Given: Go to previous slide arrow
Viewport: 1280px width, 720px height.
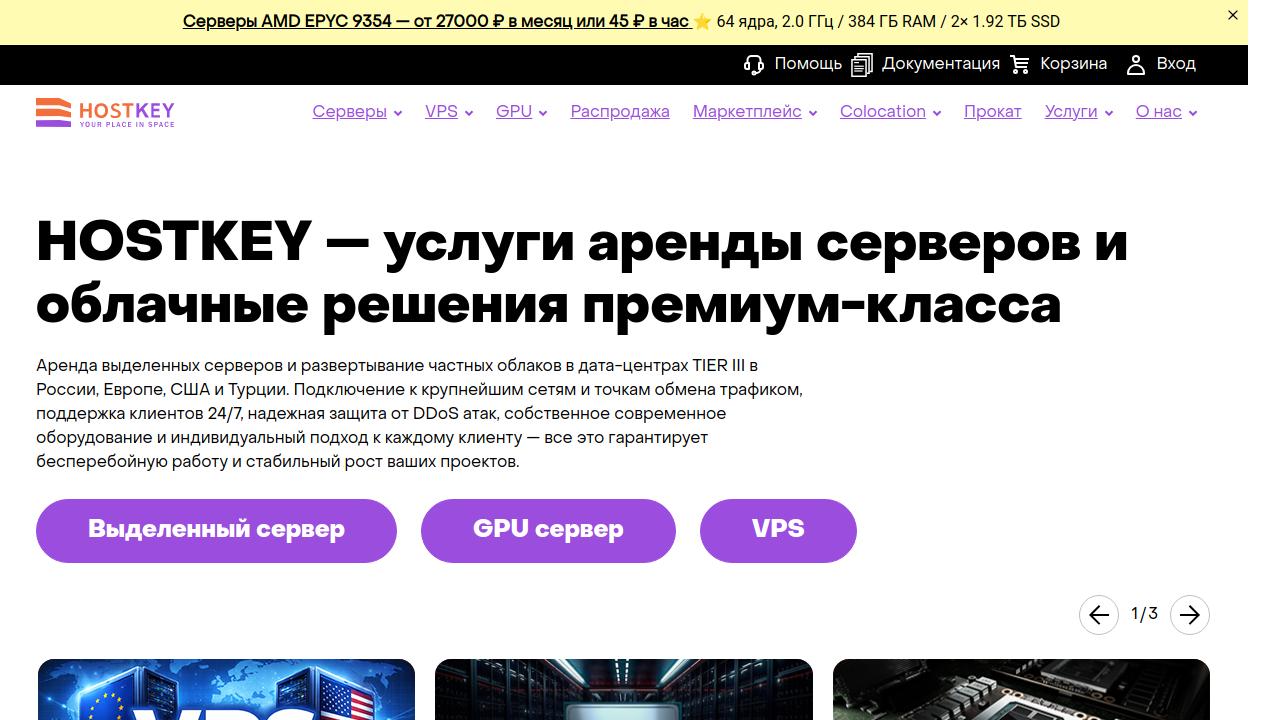Looking at the screenshot, I should [x=1098, y=615].
